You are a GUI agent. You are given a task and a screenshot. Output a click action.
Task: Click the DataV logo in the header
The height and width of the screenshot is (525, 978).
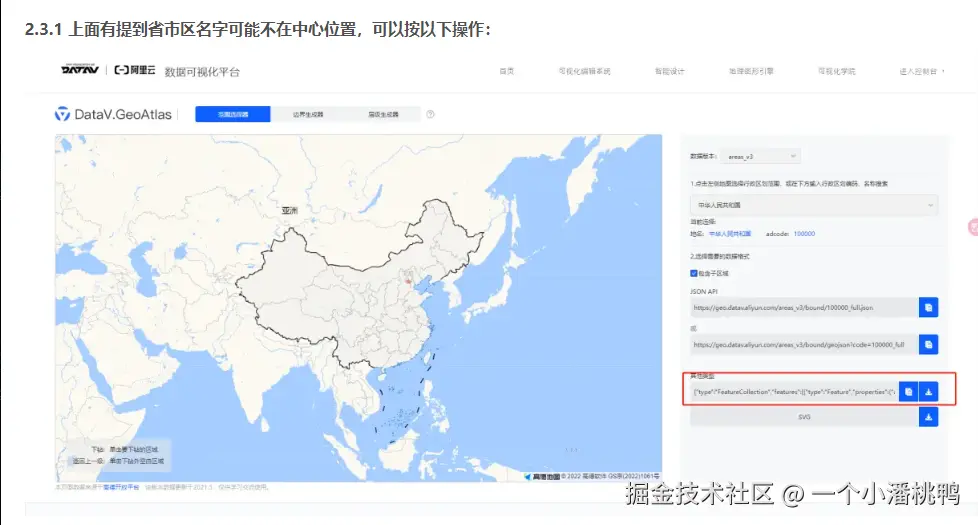click(x=80, y=70)
